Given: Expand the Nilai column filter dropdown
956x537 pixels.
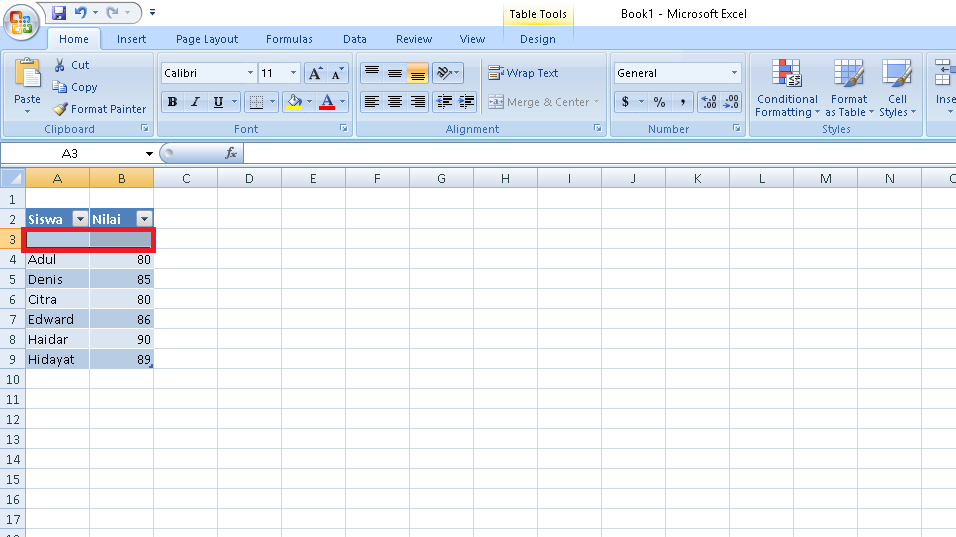Looking at the screenshot, I should [x=144, y=219].
